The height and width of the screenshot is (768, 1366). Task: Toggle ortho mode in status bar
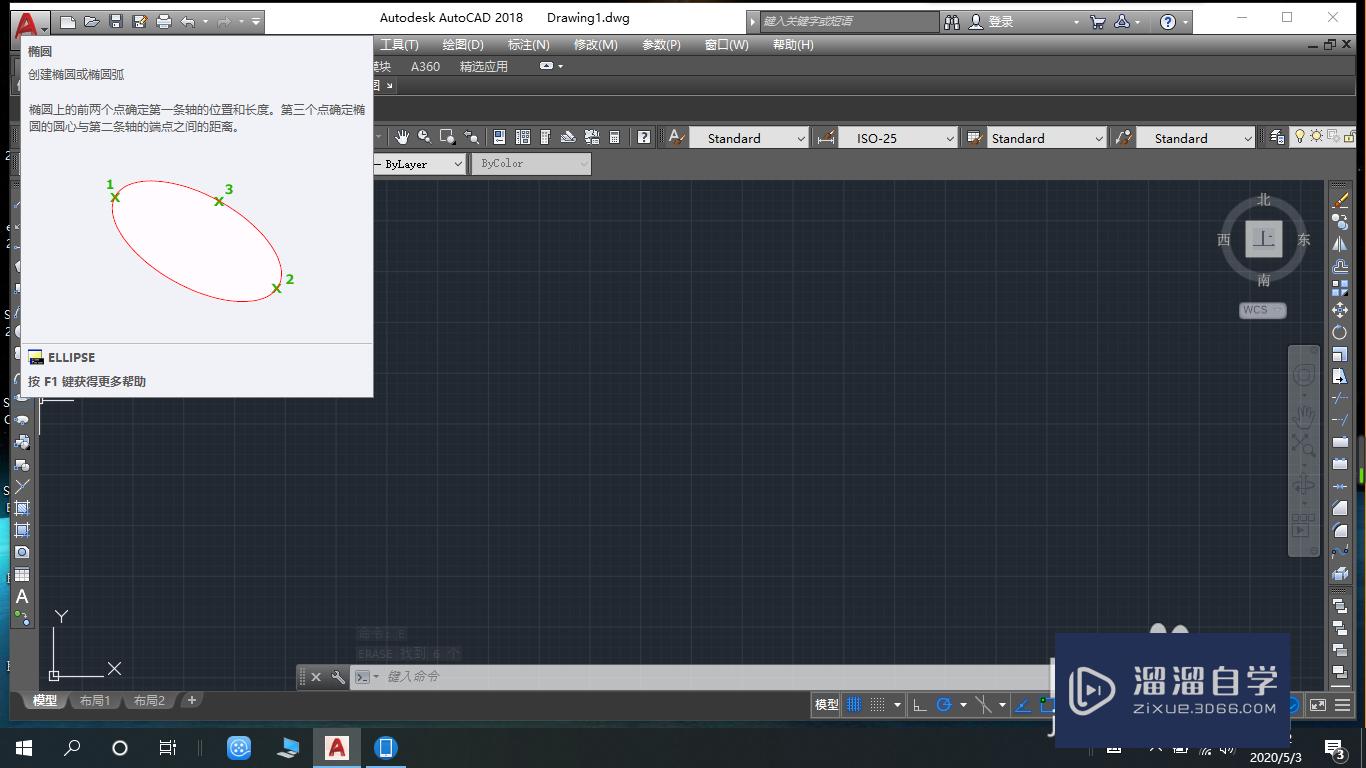point(920,705)
